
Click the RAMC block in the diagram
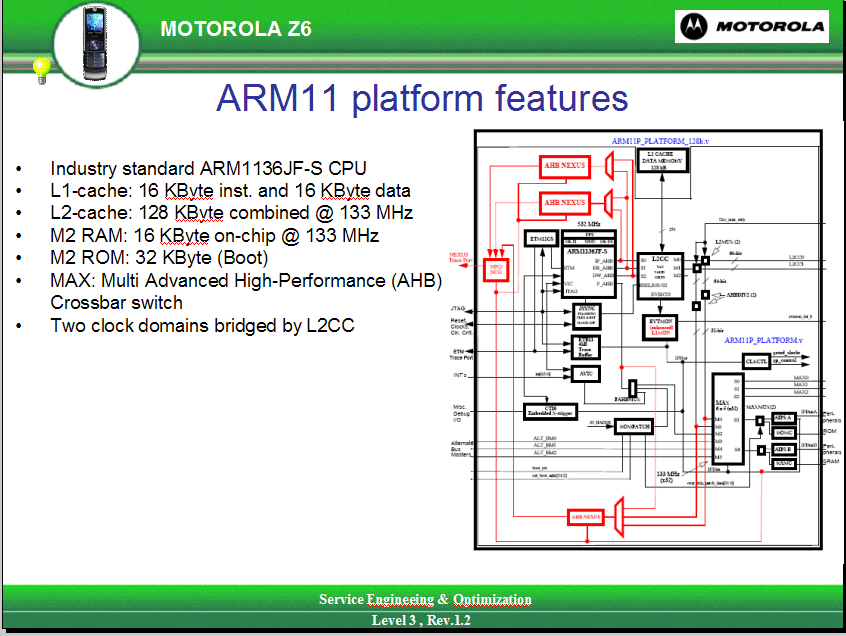(x=783, y=463)
